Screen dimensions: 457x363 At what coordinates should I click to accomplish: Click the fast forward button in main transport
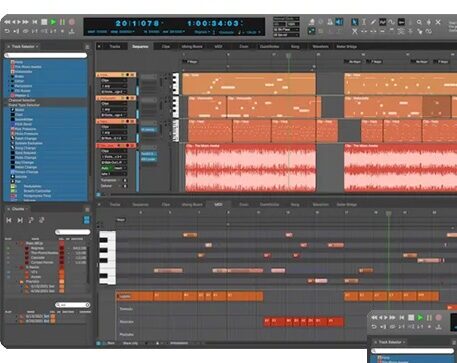(x=25, y=22)
